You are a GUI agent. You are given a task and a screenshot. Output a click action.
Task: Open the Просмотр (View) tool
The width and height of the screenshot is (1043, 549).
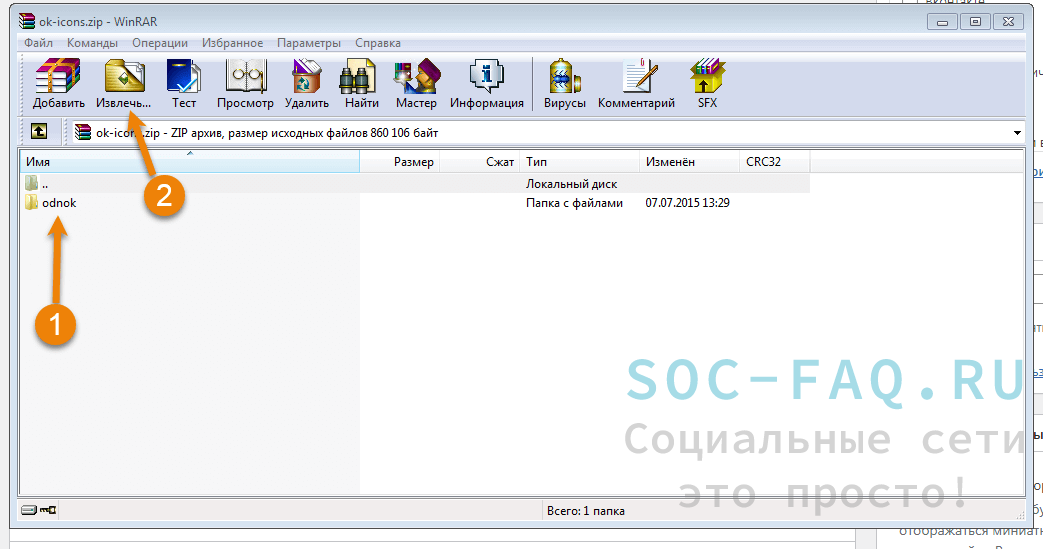tap(245, 84)
